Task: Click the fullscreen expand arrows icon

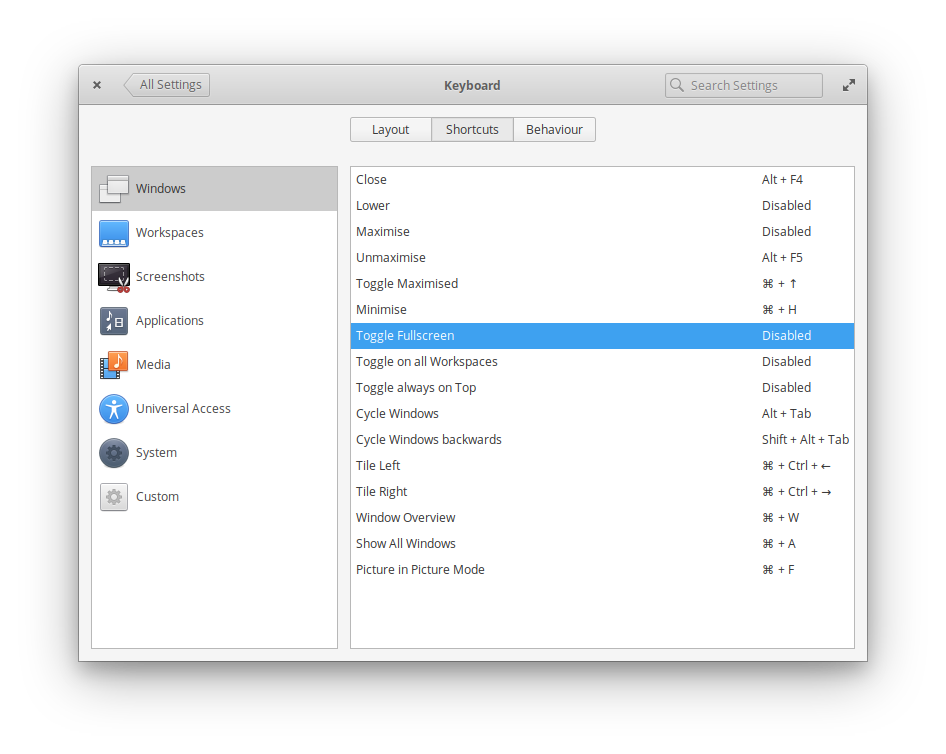Action: pos(848,85)
